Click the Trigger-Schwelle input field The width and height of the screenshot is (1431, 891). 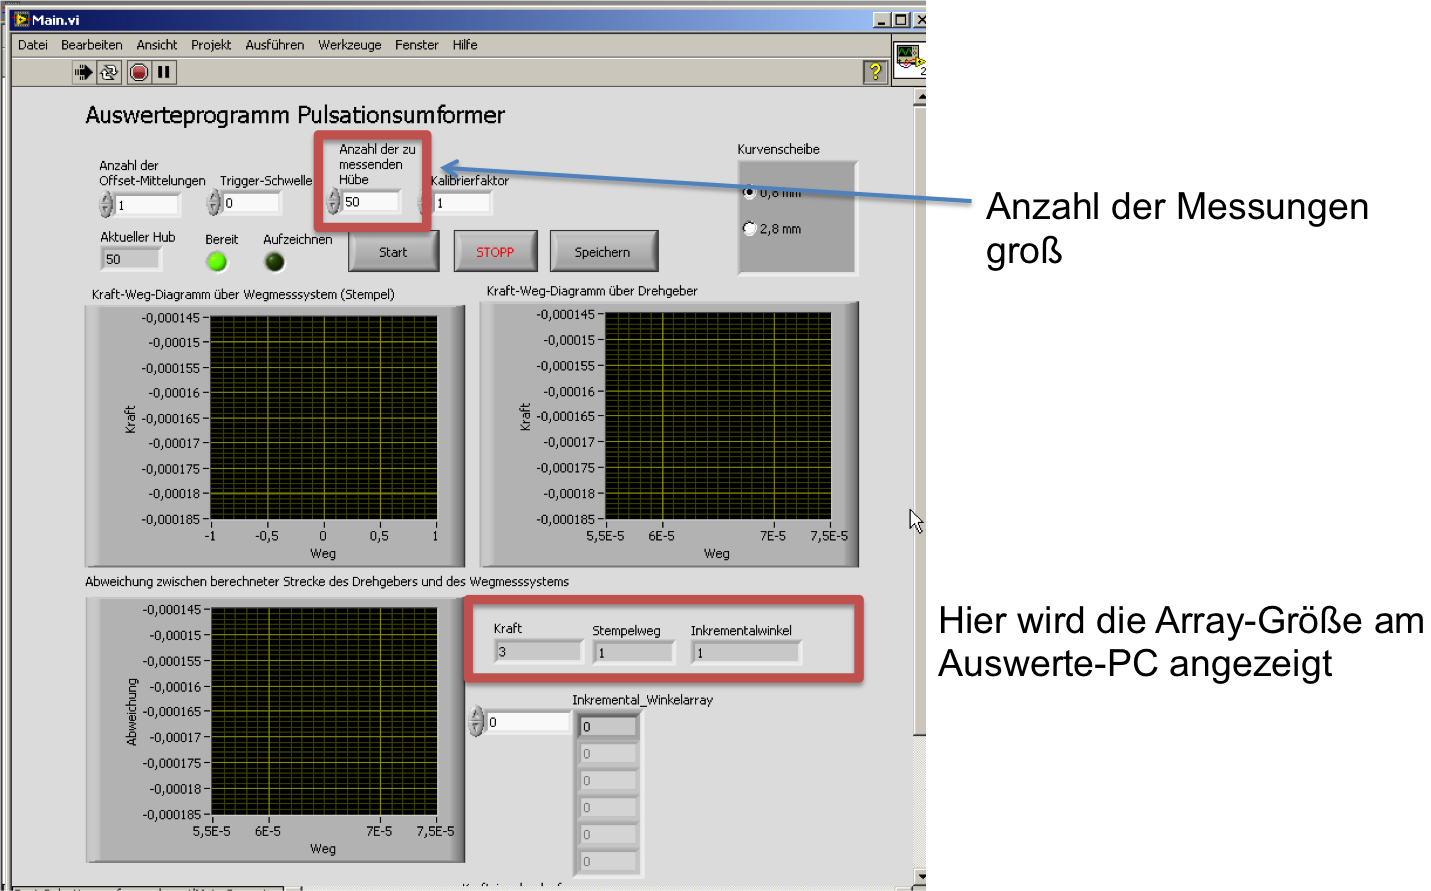pyautogui.click(x=251, y=203)
